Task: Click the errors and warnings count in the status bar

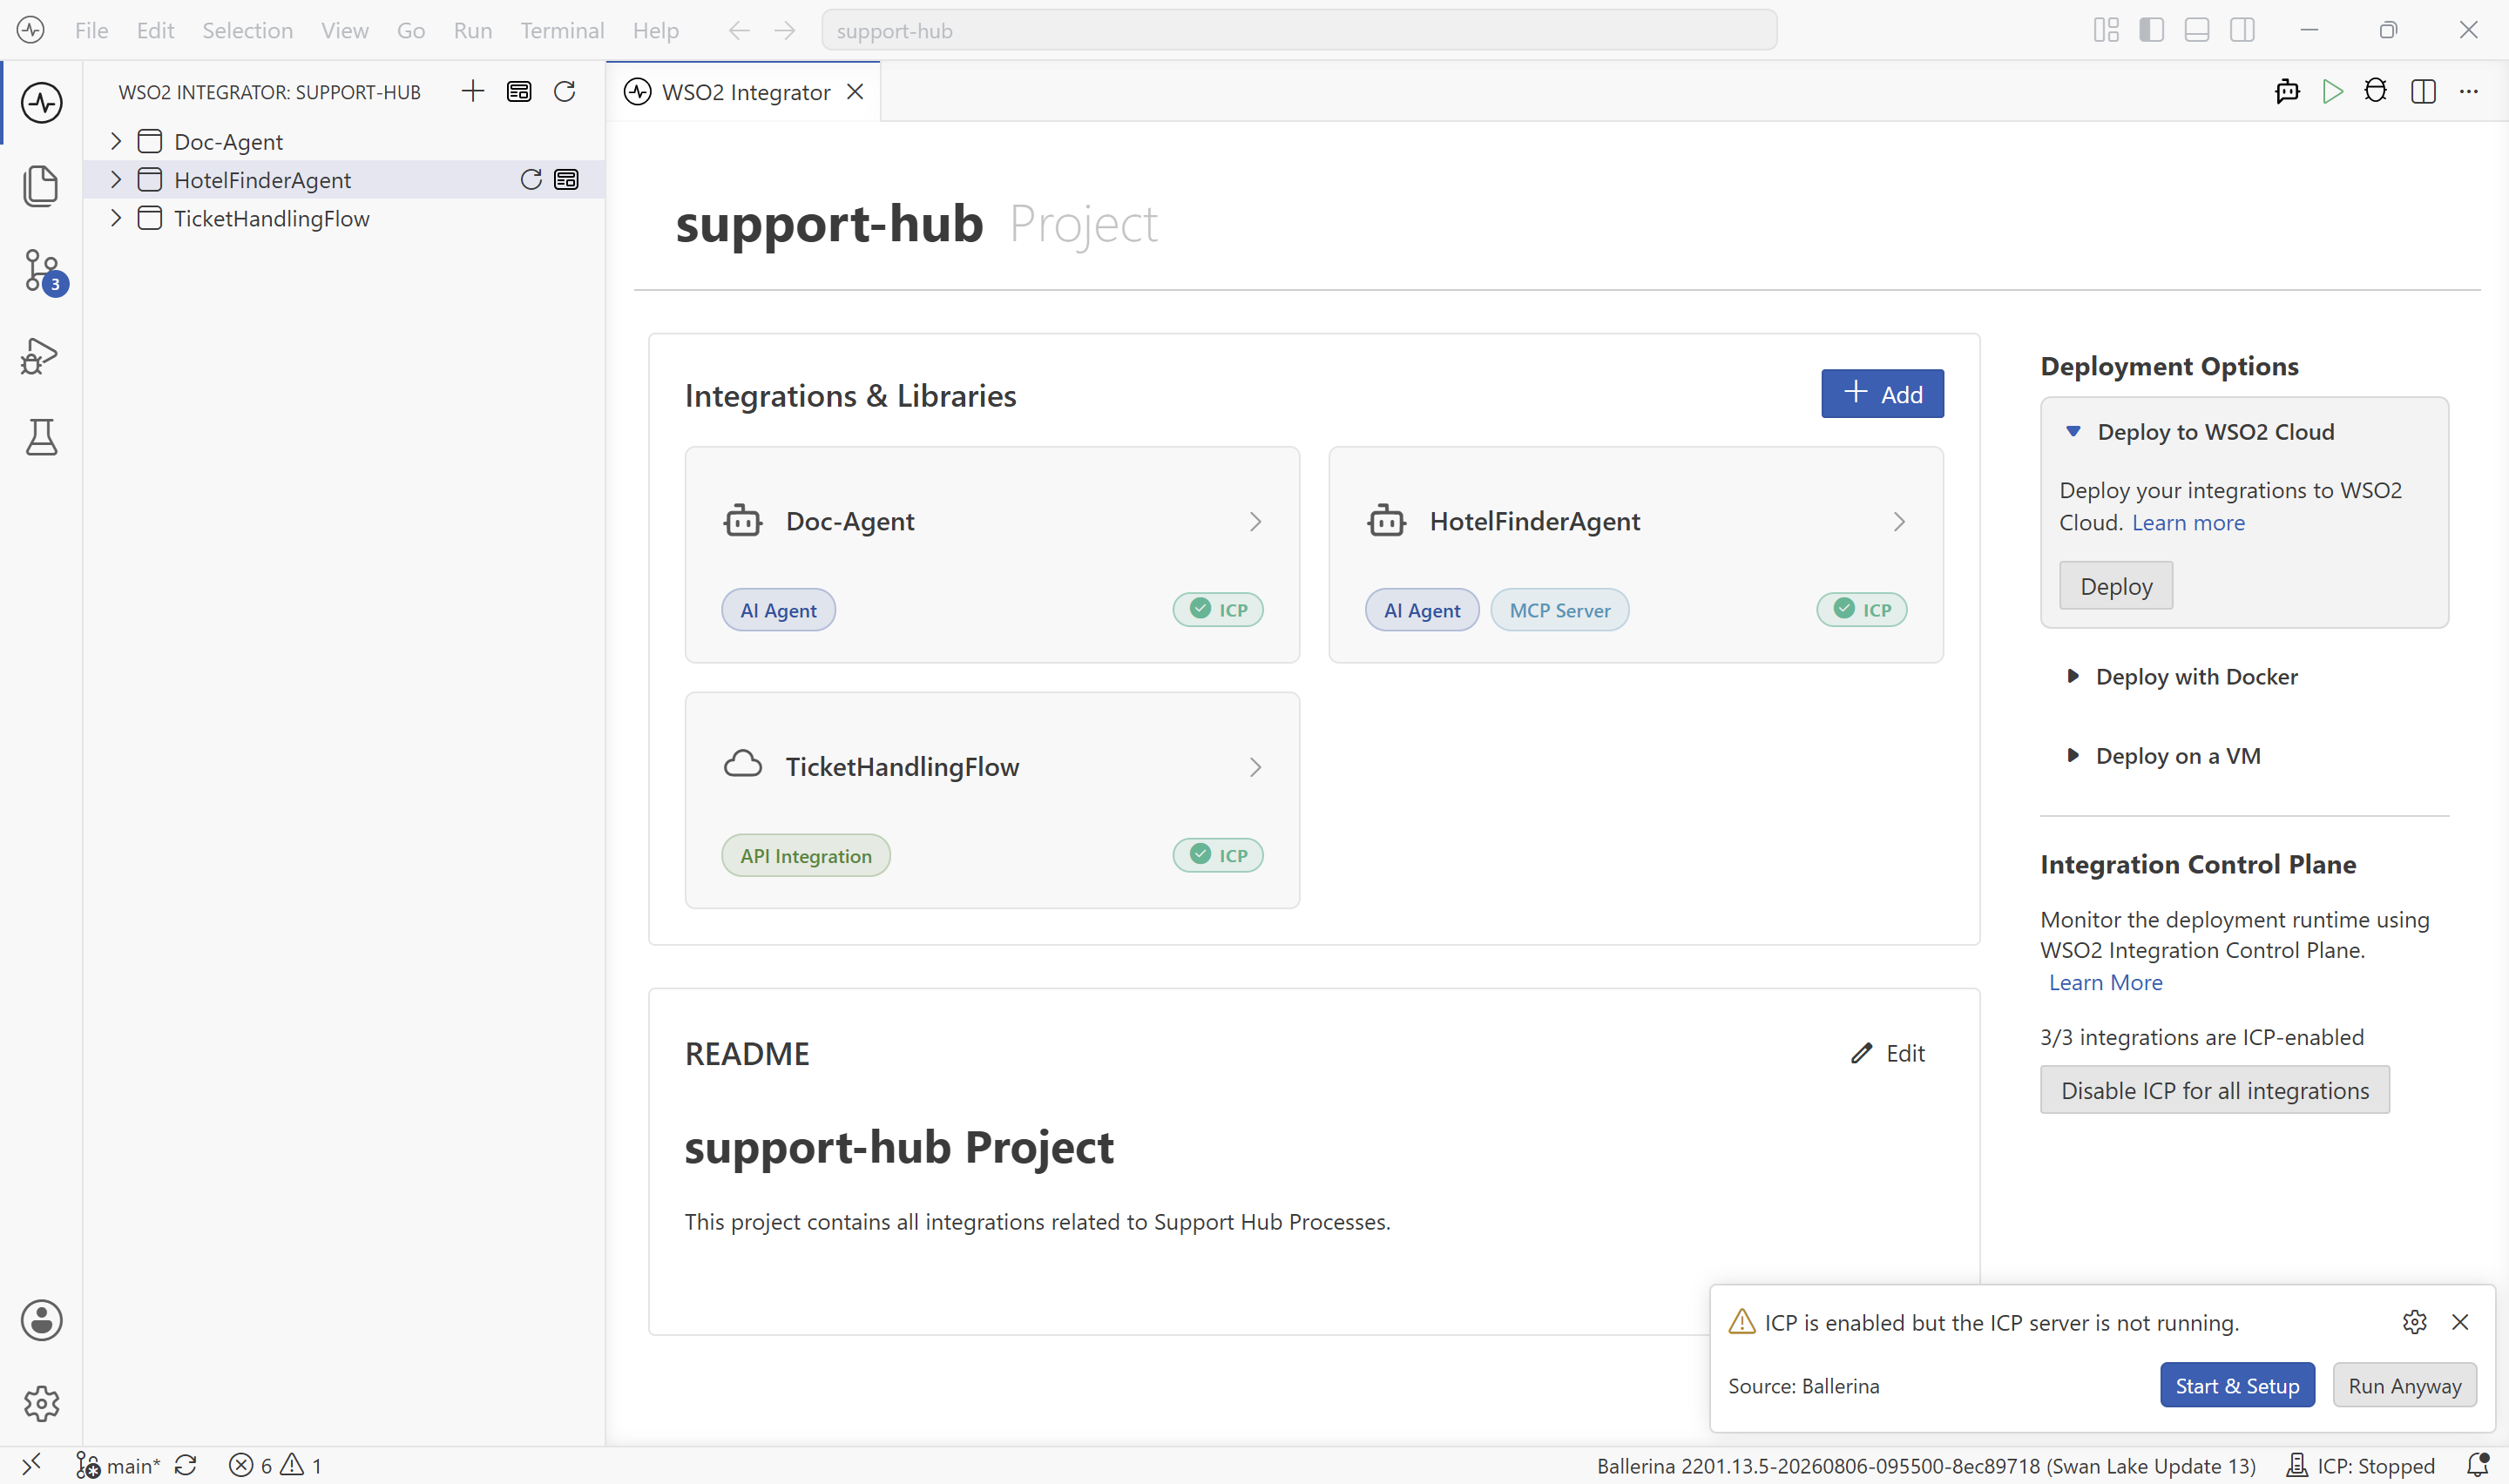Action: 276,1465
